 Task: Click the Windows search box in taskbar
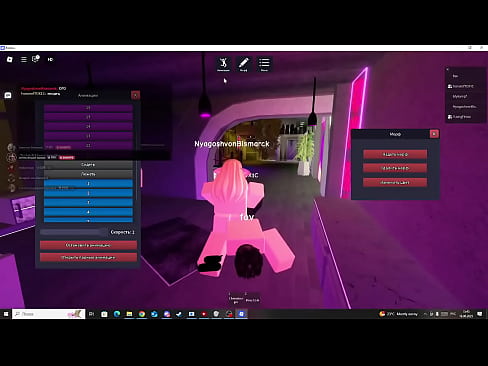click(49, 314)
